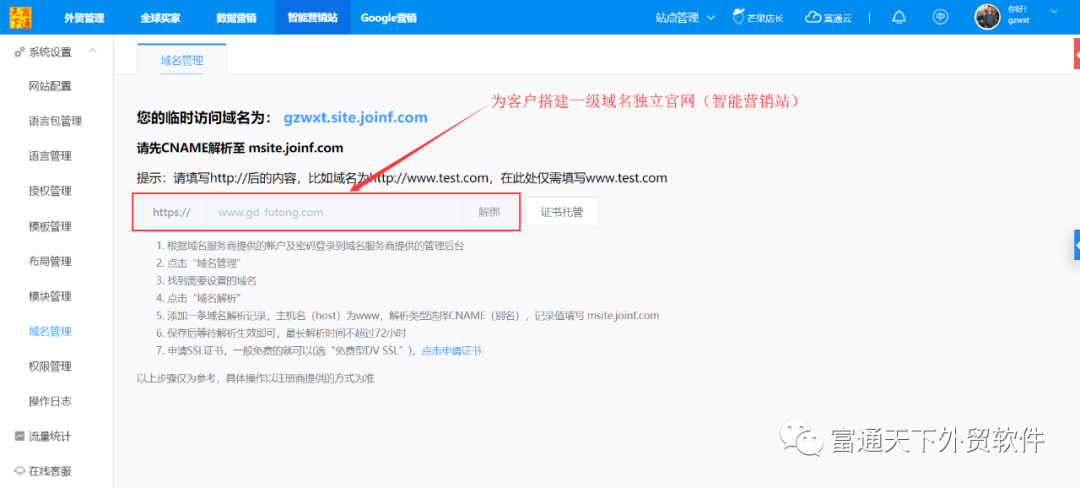The height and width of the screenshot is (488, 1080).
Task: Open 授权管理 in the sidebar
Action: 50,191
